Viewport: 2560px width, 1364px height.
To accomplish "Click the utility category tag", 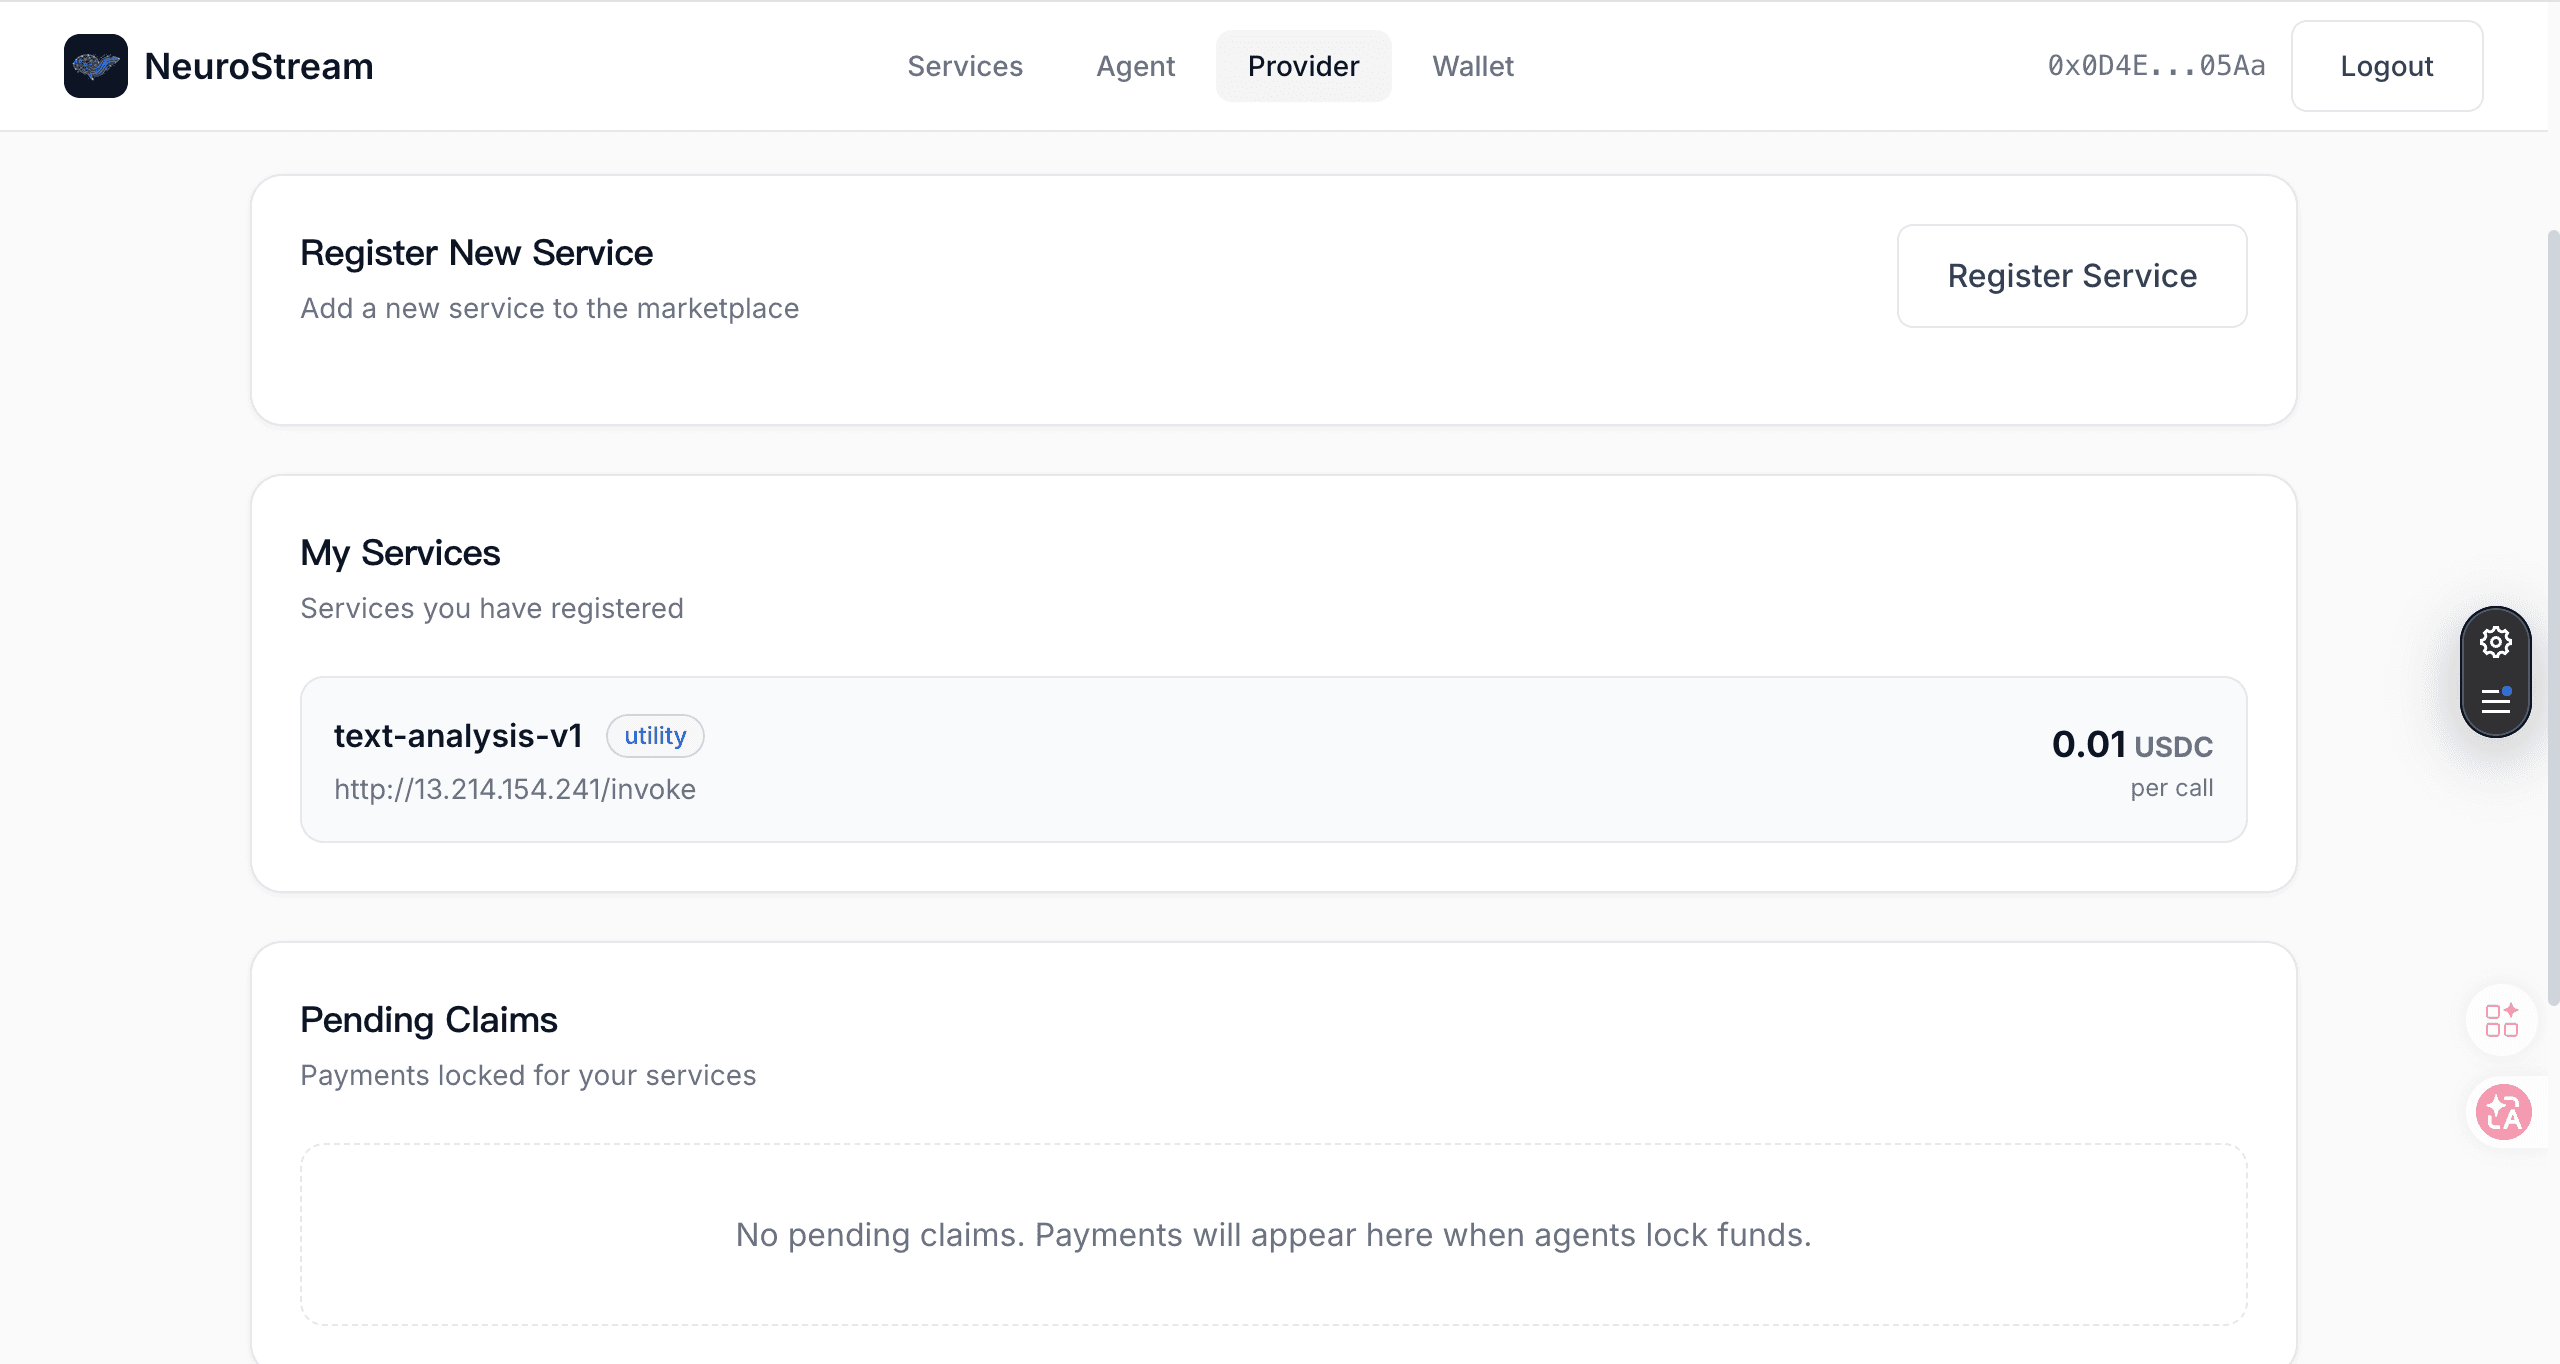I will 655,736.
